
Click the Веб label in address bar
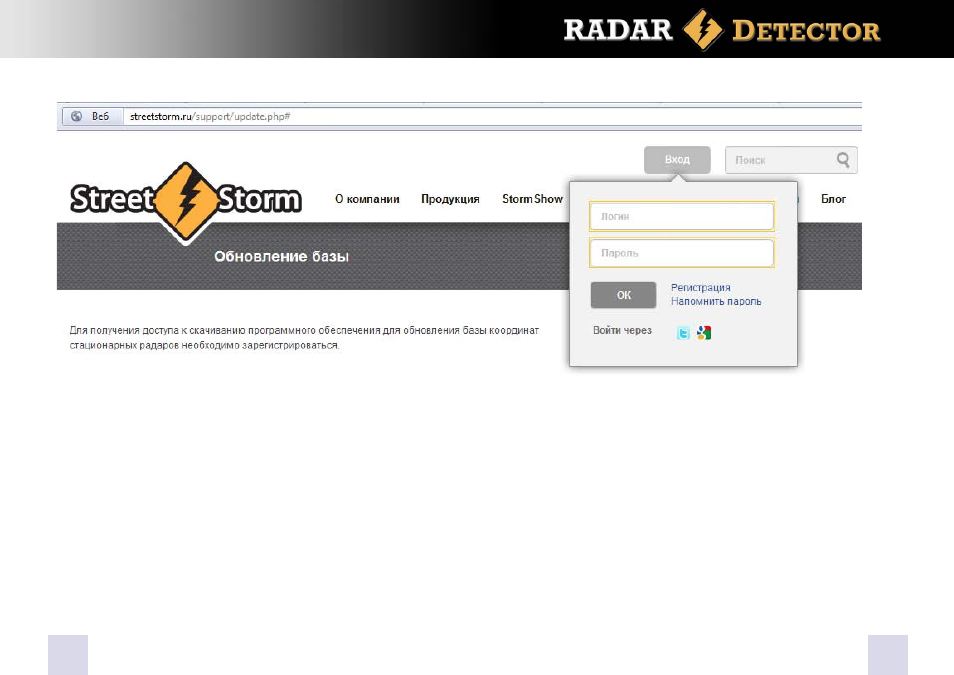tap(100, 116)
